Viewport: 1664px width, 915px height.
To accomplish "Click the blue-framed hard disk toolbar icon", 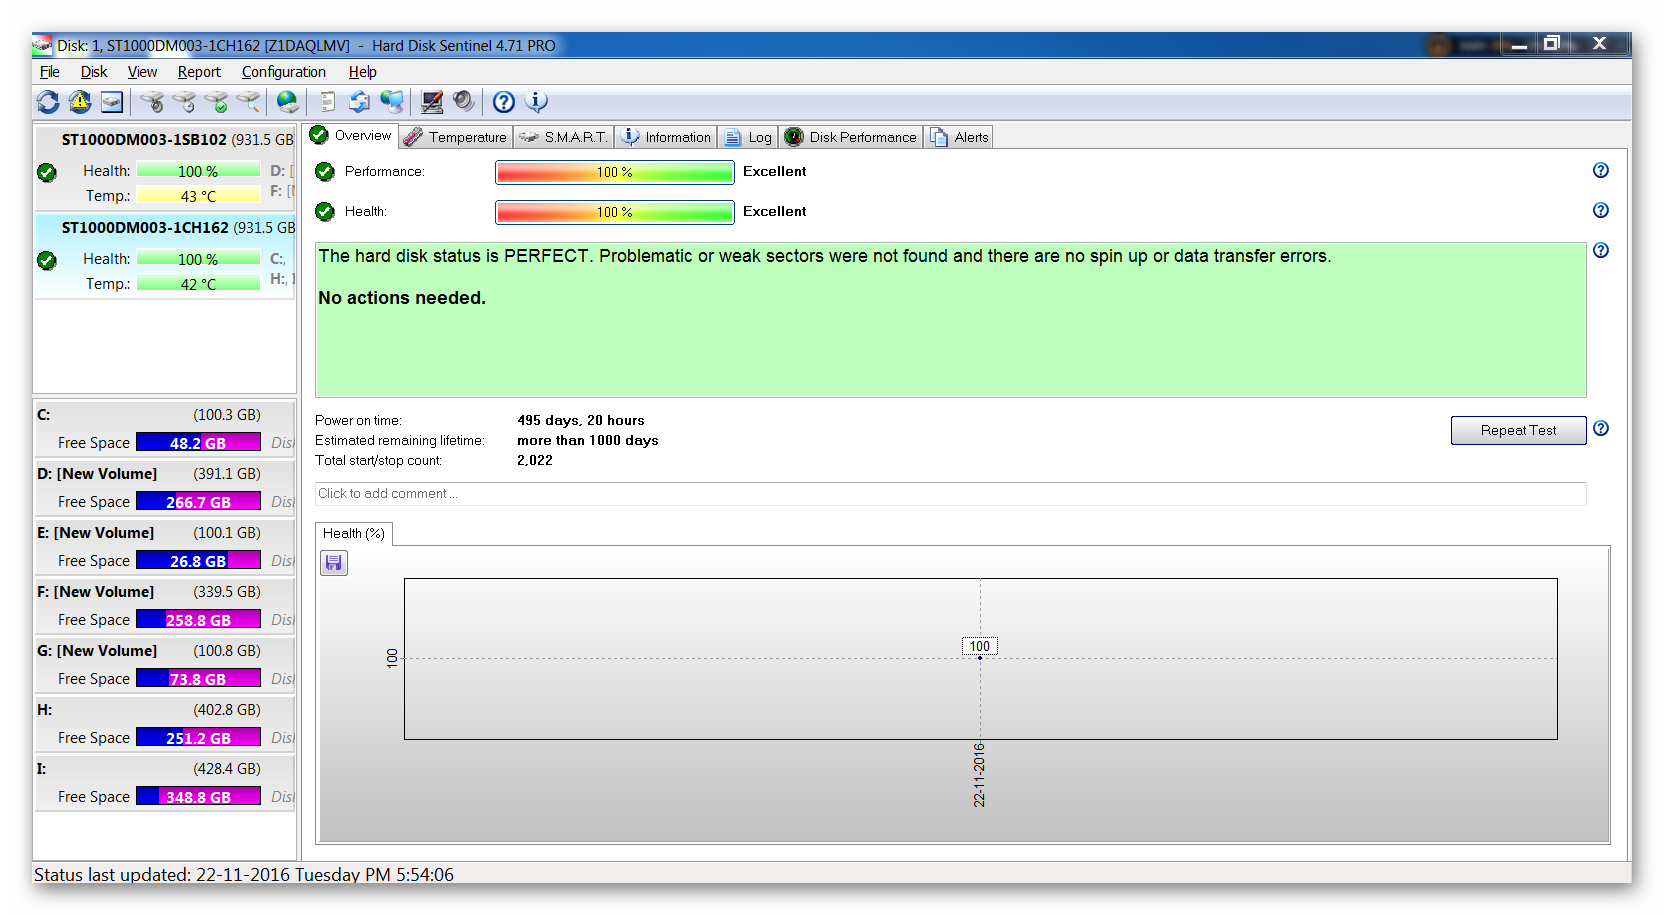I will click(x=112, y=102).
